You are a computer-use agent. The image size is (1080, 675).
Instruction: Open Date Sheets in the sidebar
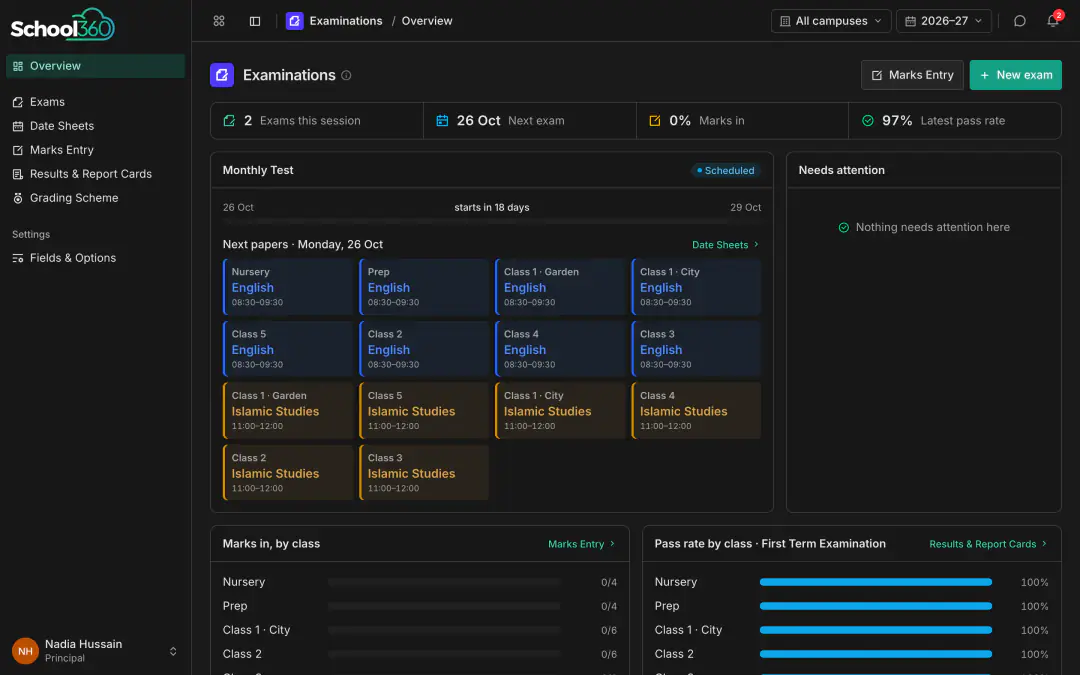coord(96,126)
